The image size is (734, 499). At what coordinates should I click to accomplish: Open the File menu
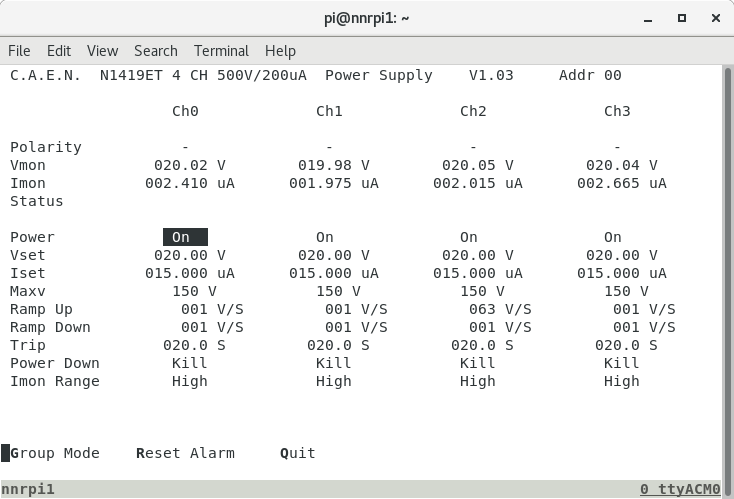click(x=19, y=51)
